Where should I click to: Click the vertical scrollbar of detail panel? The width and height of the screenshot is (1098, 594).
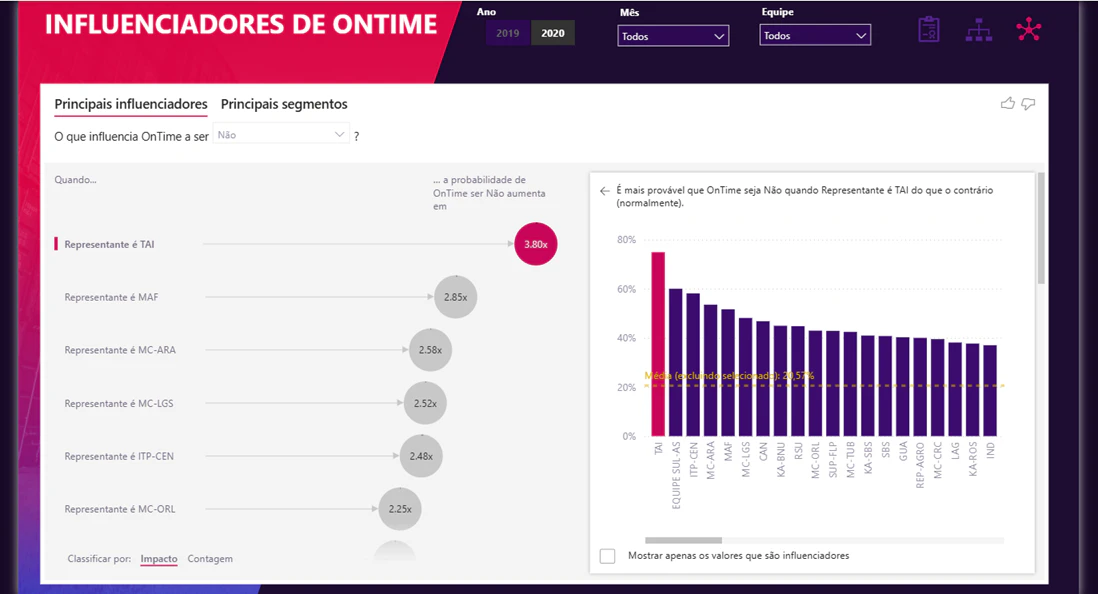point(1041,228)
